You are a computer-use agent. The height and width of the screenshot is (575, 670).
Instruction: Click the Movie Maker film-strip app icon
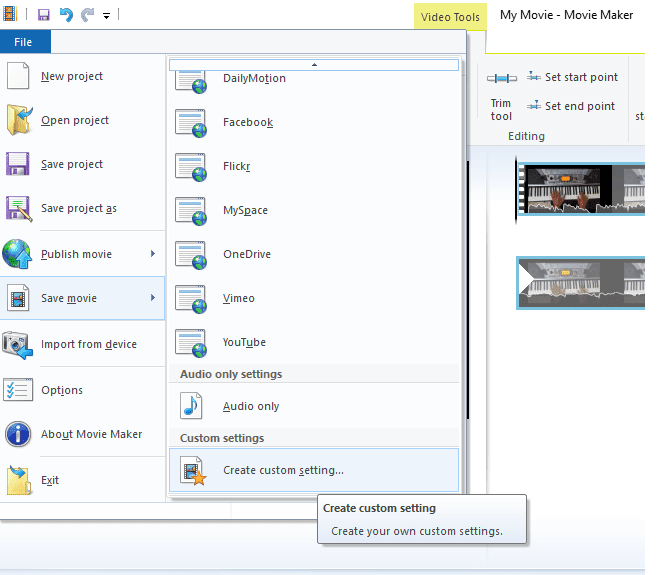(x=9, y=14)
